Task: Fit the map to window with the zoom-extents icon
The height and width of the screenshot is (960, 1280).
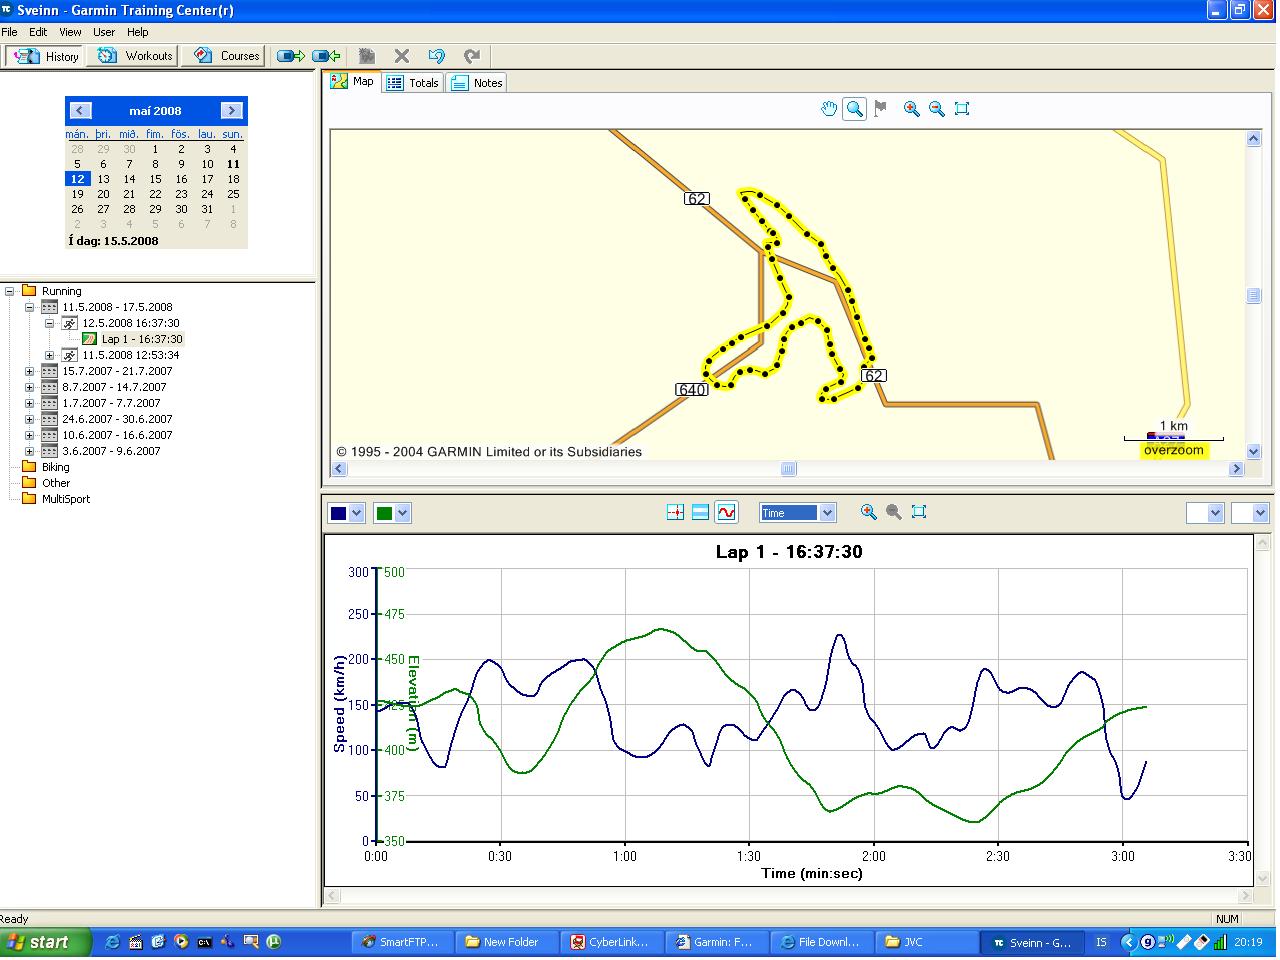Action: pos(962,109)
